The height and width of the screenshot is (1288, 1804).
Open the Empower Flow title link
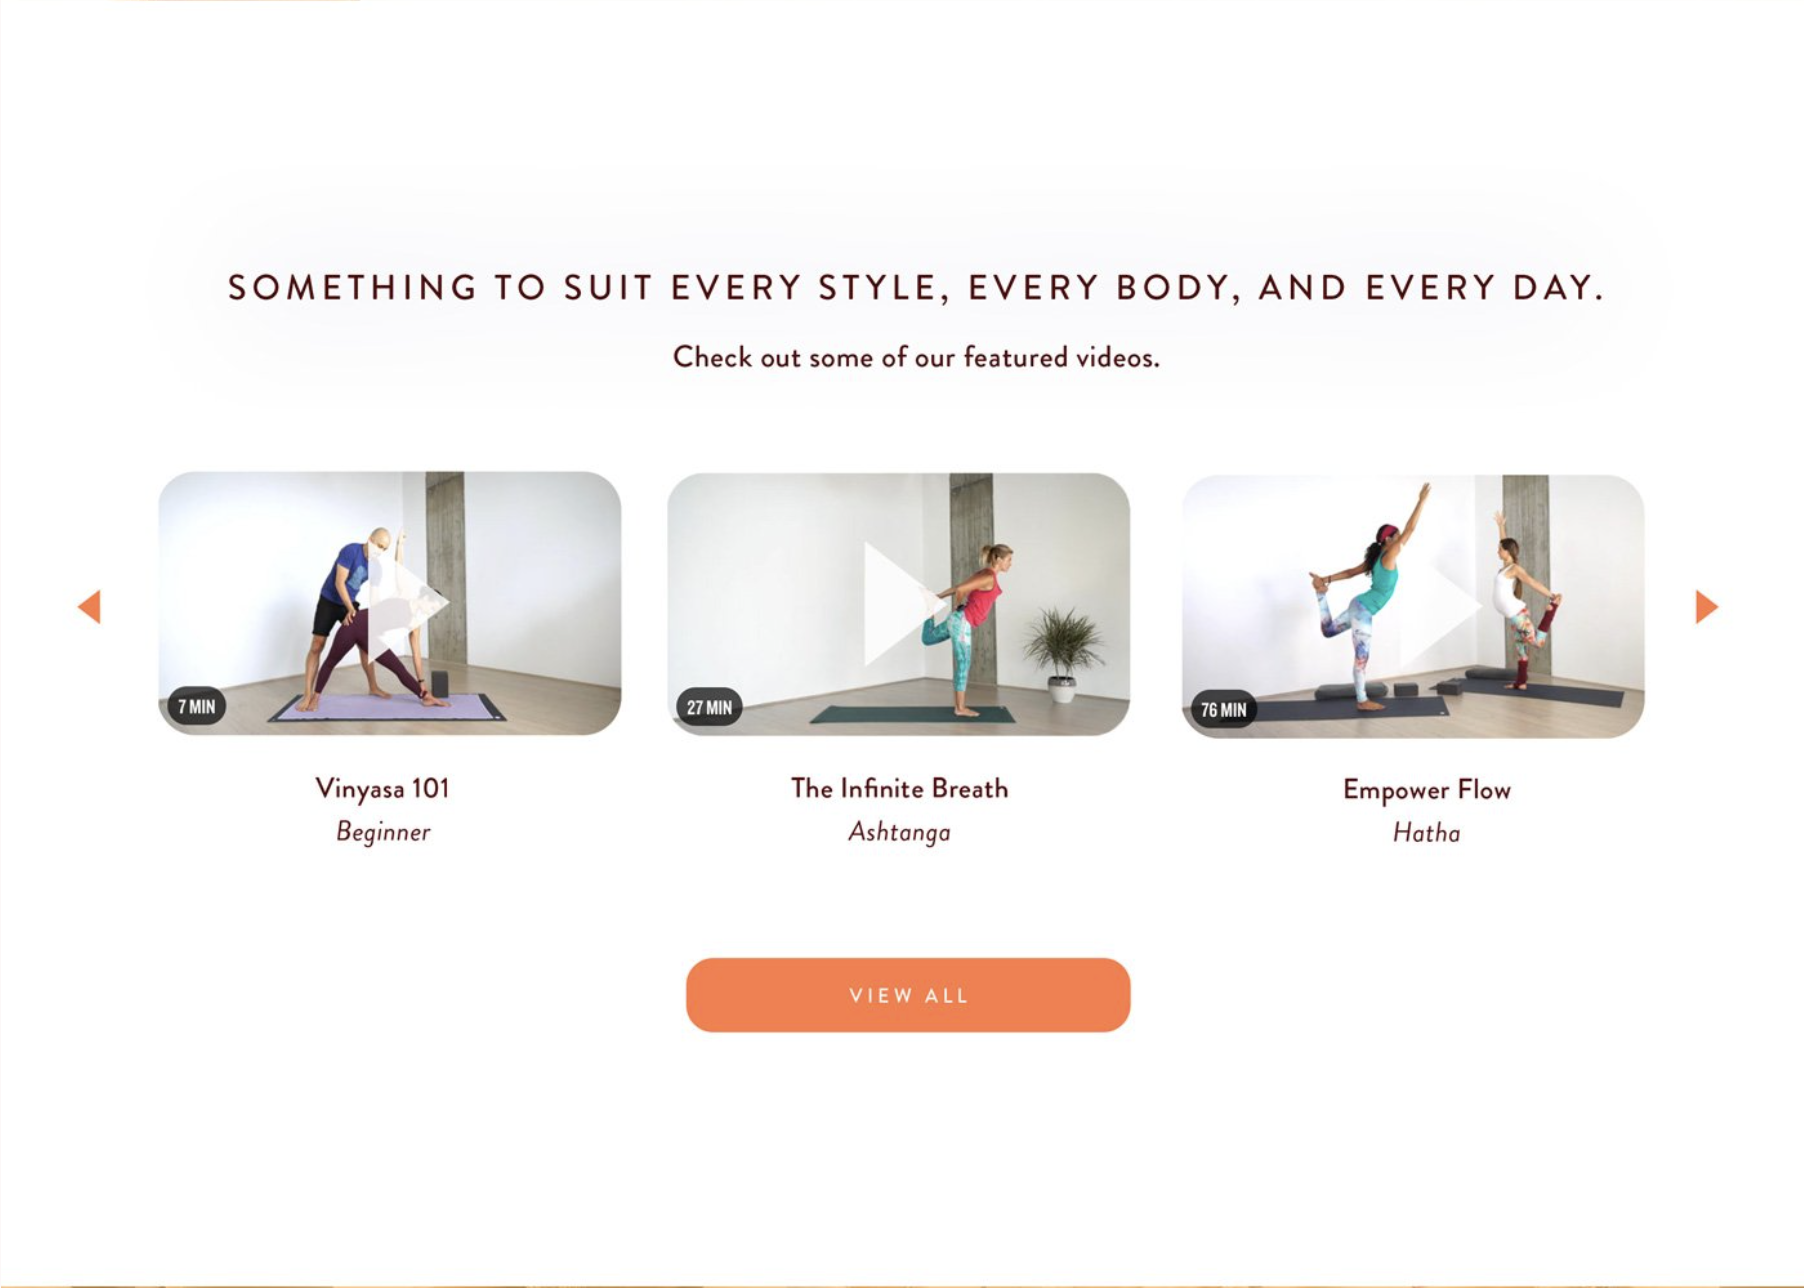[x=1426, y=790]
